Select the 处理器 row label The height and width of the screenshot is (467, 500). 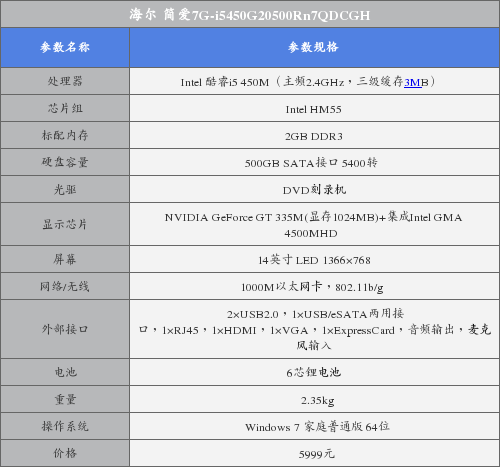click(65, 81)
